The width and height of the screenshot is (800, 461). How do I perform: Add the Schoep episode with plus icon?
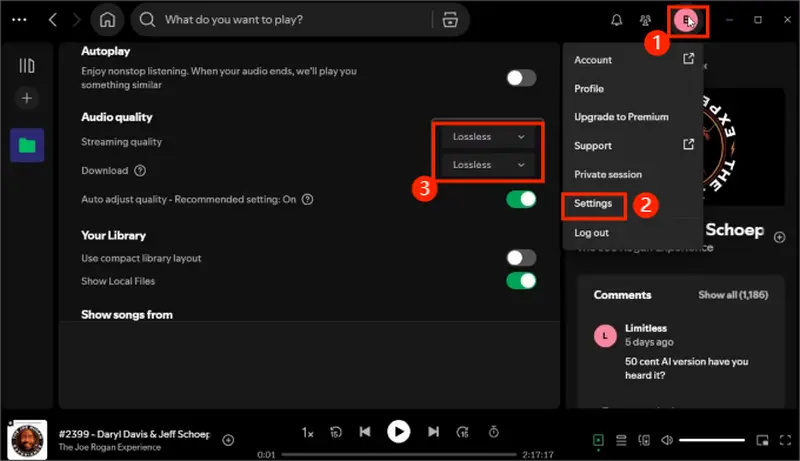(779, 237)
